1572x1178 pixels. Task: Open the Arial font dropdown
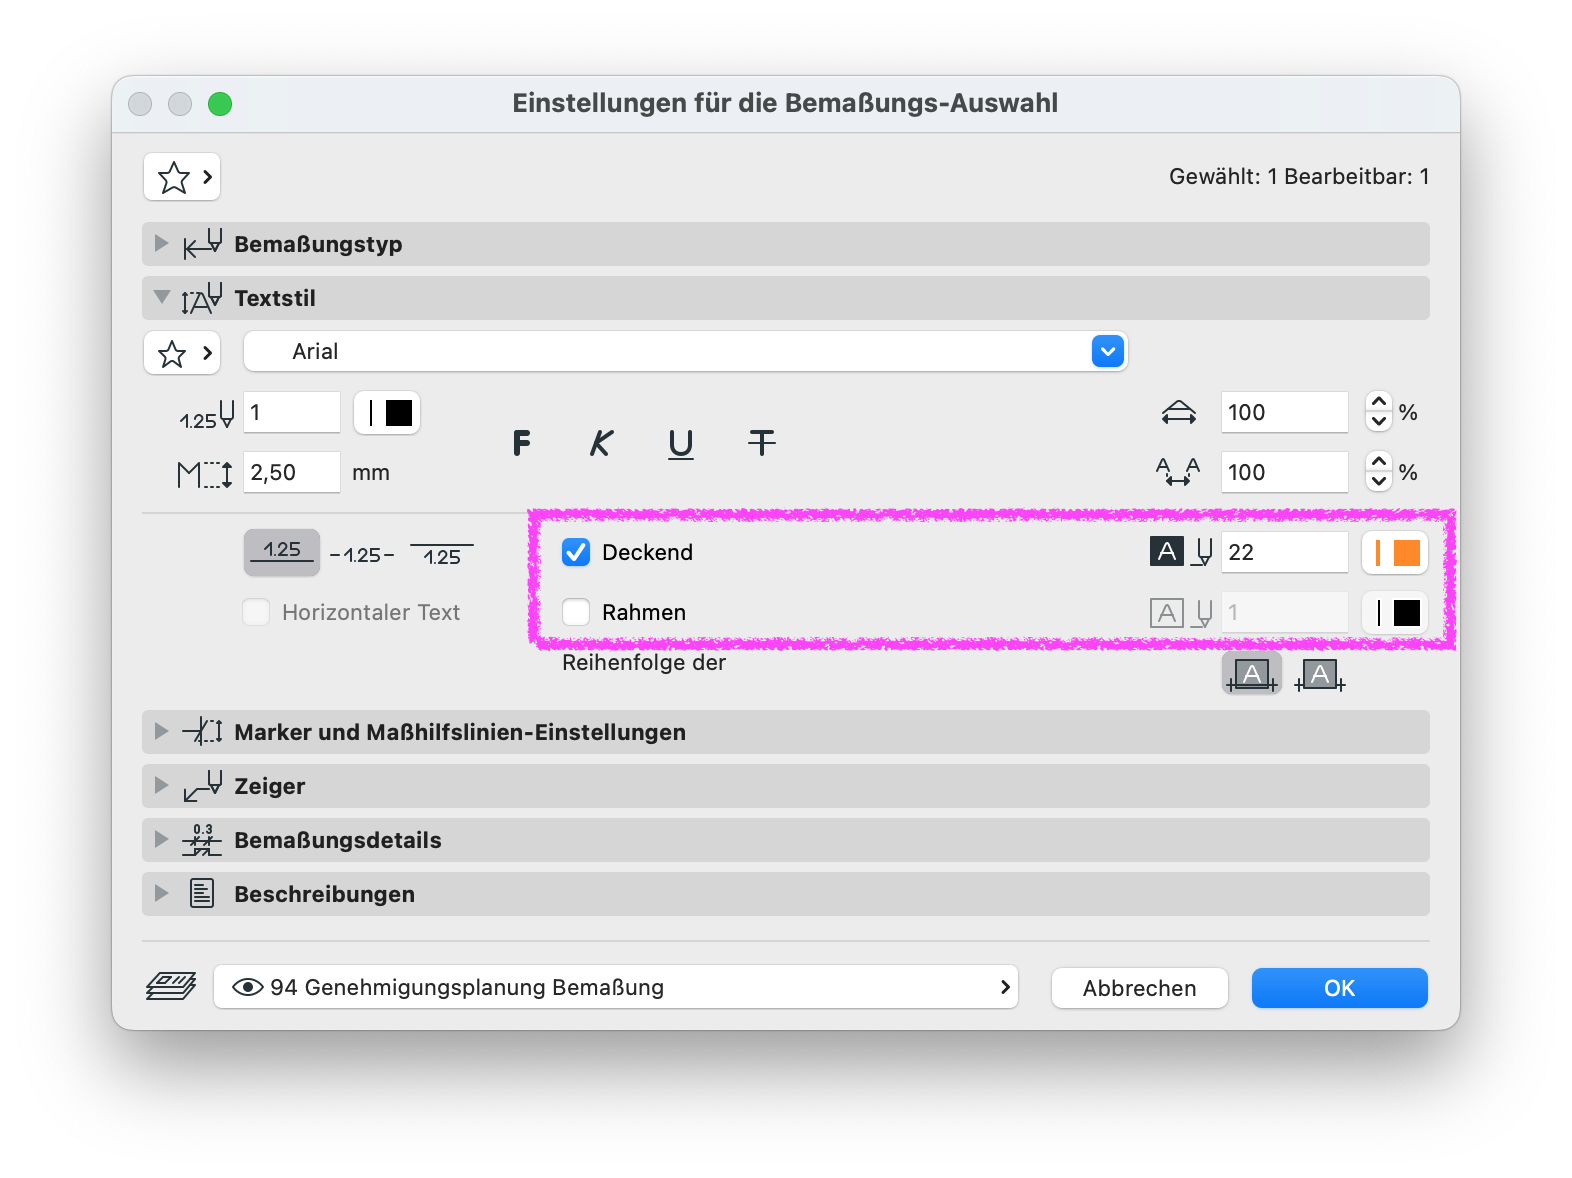(x=686, y=351)
